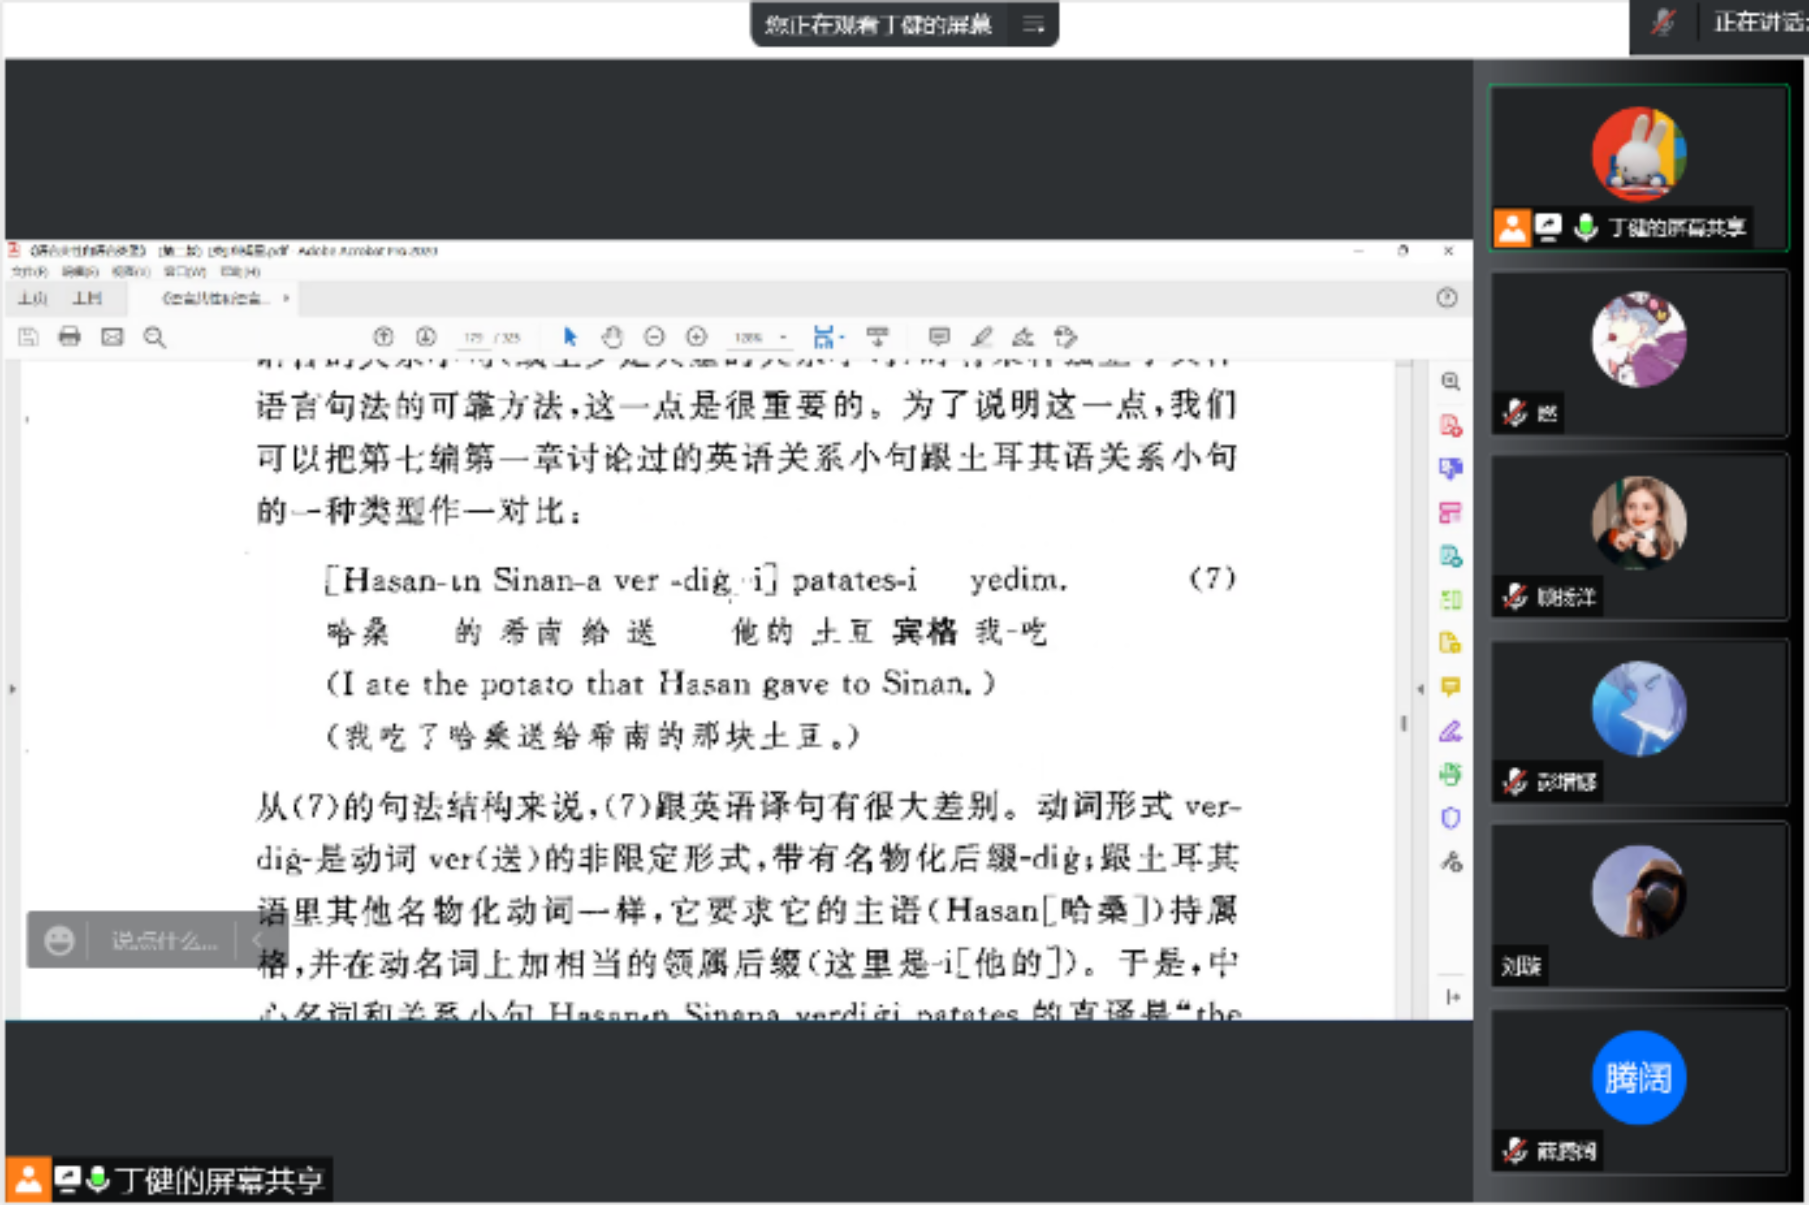This screenshot has height=1206, width=1810.
Task: Open the Protect shield tool in the side panel
Action: [1451, 818]
